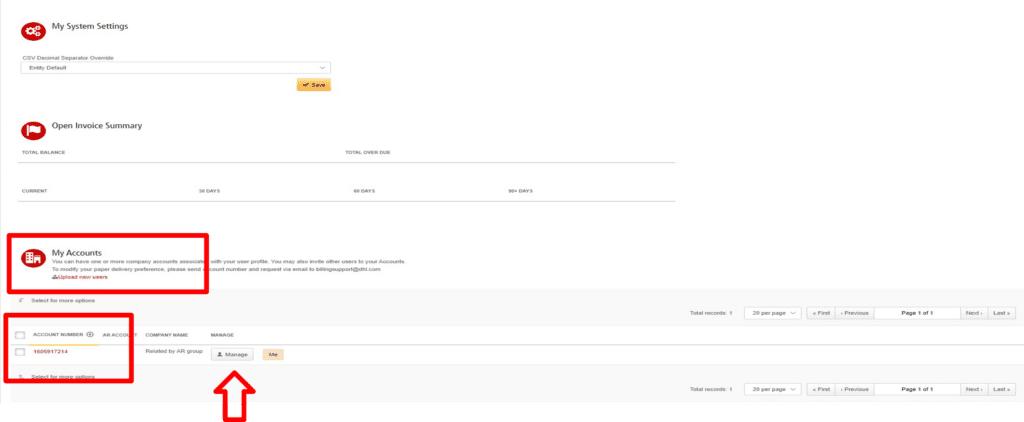
Task: Click Previous in the bottom pagination
Action: (x=854, y=388)
